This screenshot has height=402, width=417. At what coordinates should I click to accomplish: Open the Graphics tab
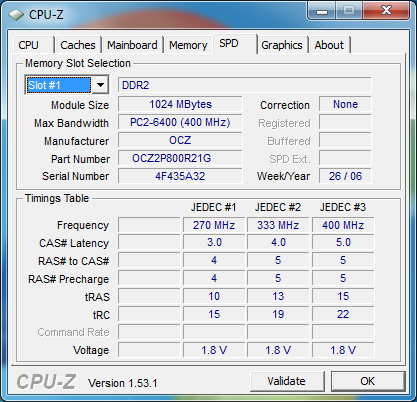coord(282,45)
